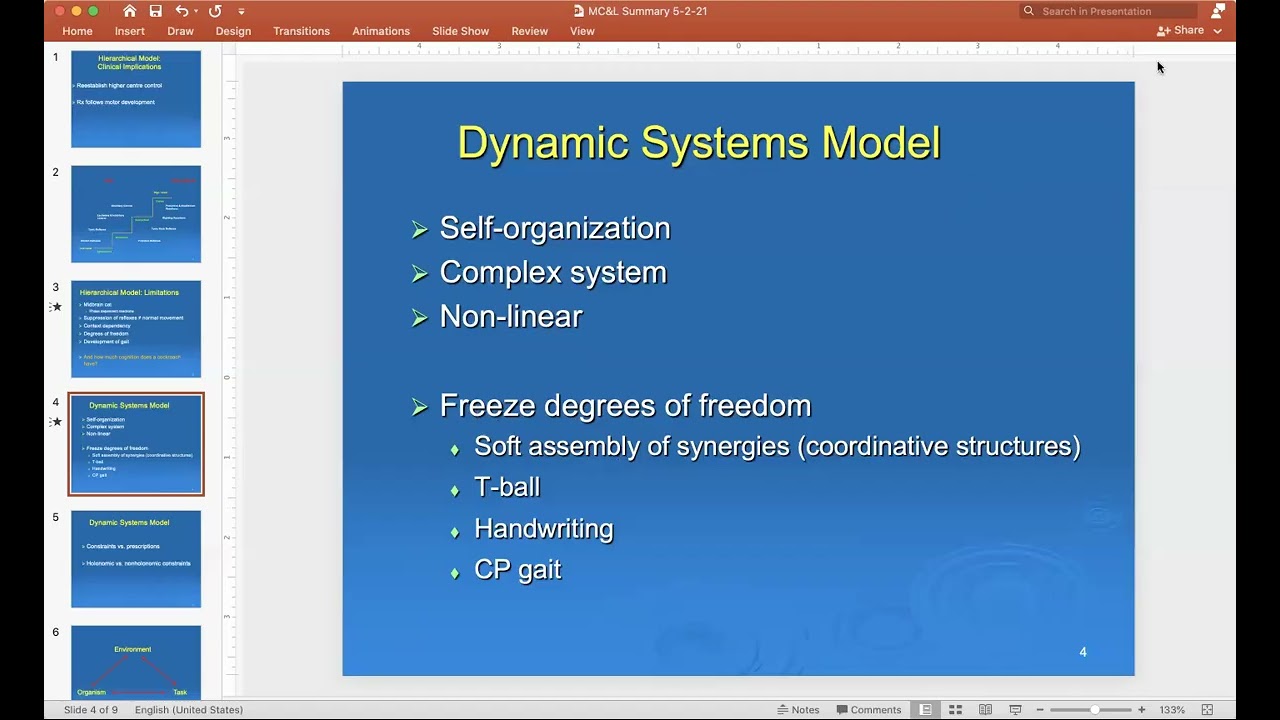Start slide show from the status bar

(1015, 710)
